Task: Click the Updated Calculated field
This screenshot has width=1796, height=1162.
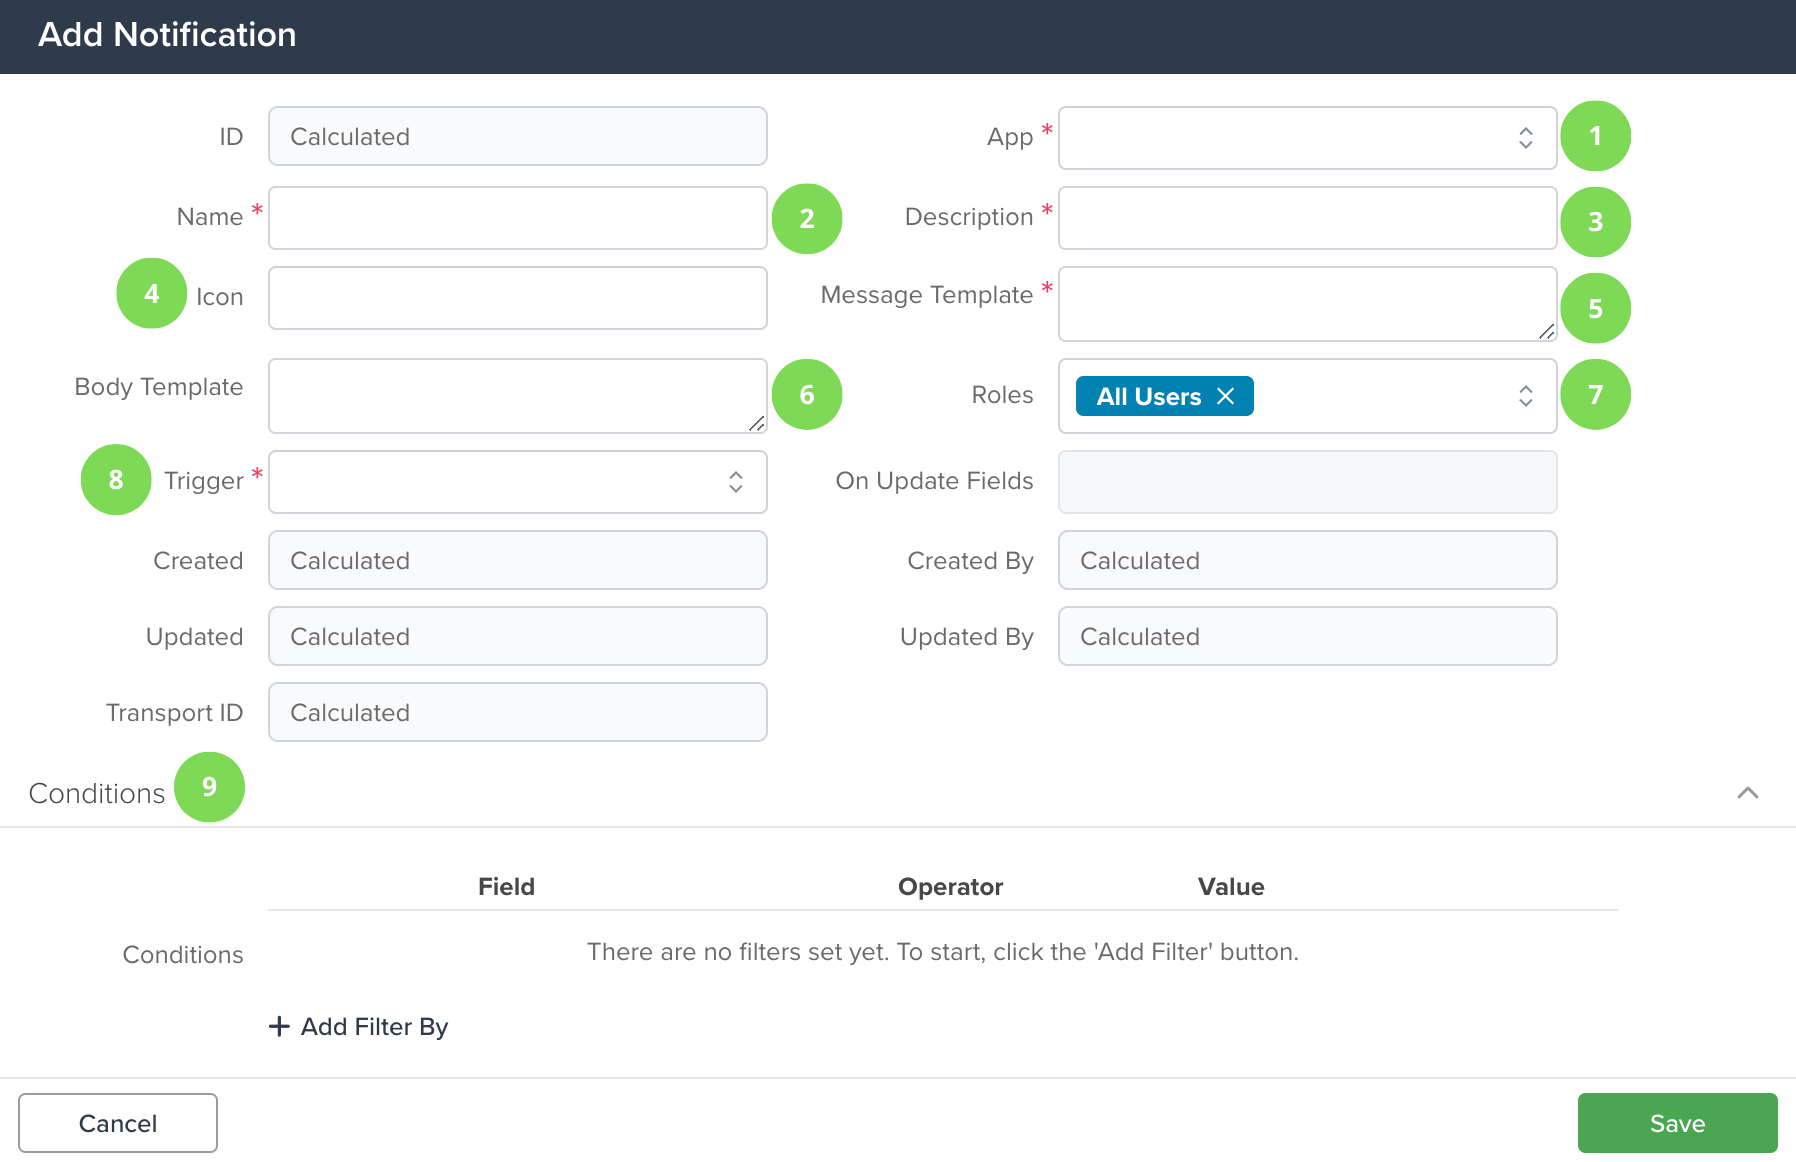Action: [x=518, y=636]
